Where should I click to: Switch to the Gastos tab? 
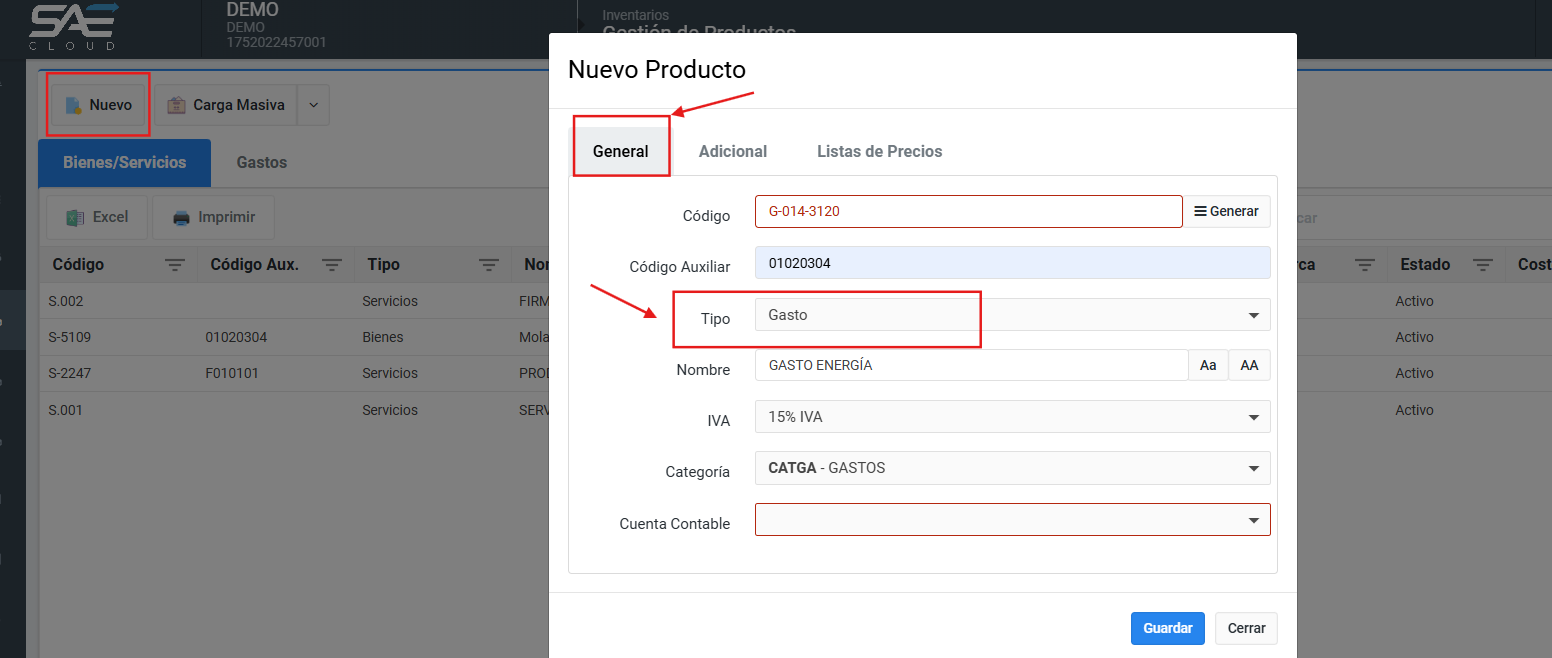point(262,162)
